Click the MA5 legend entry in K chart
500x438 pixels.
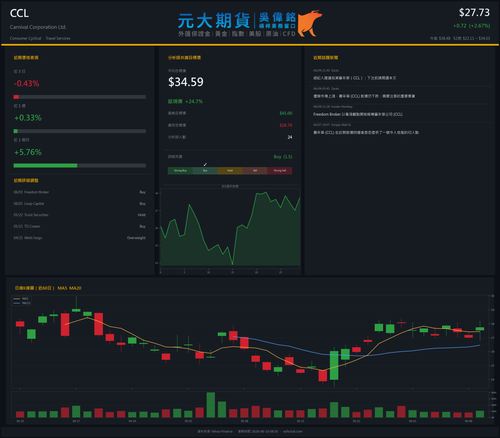(x=21, y=299)
